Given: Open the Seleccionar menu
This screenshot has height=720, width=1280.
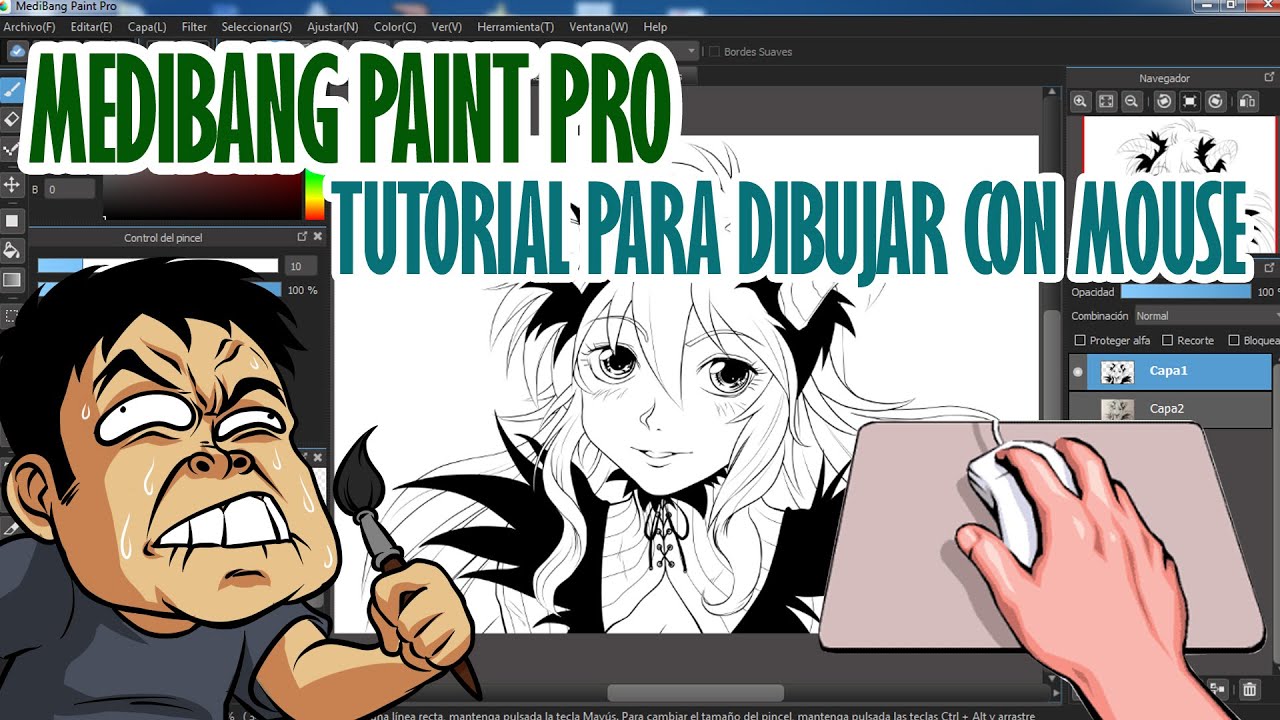Looking at the screenshot, I should point(257,27).
